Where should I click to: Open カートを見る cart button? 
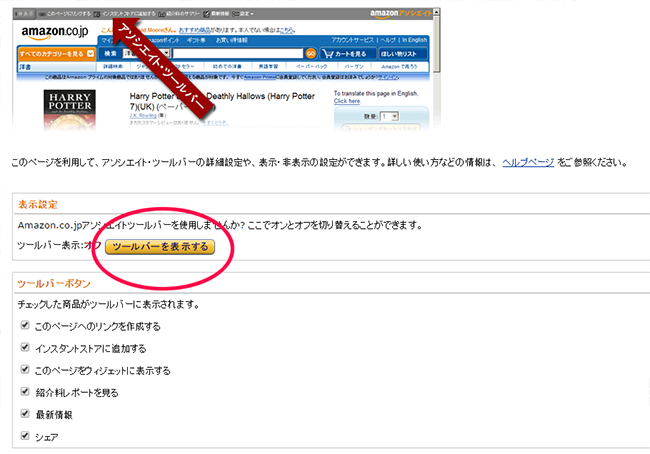(x=348, y=54)
